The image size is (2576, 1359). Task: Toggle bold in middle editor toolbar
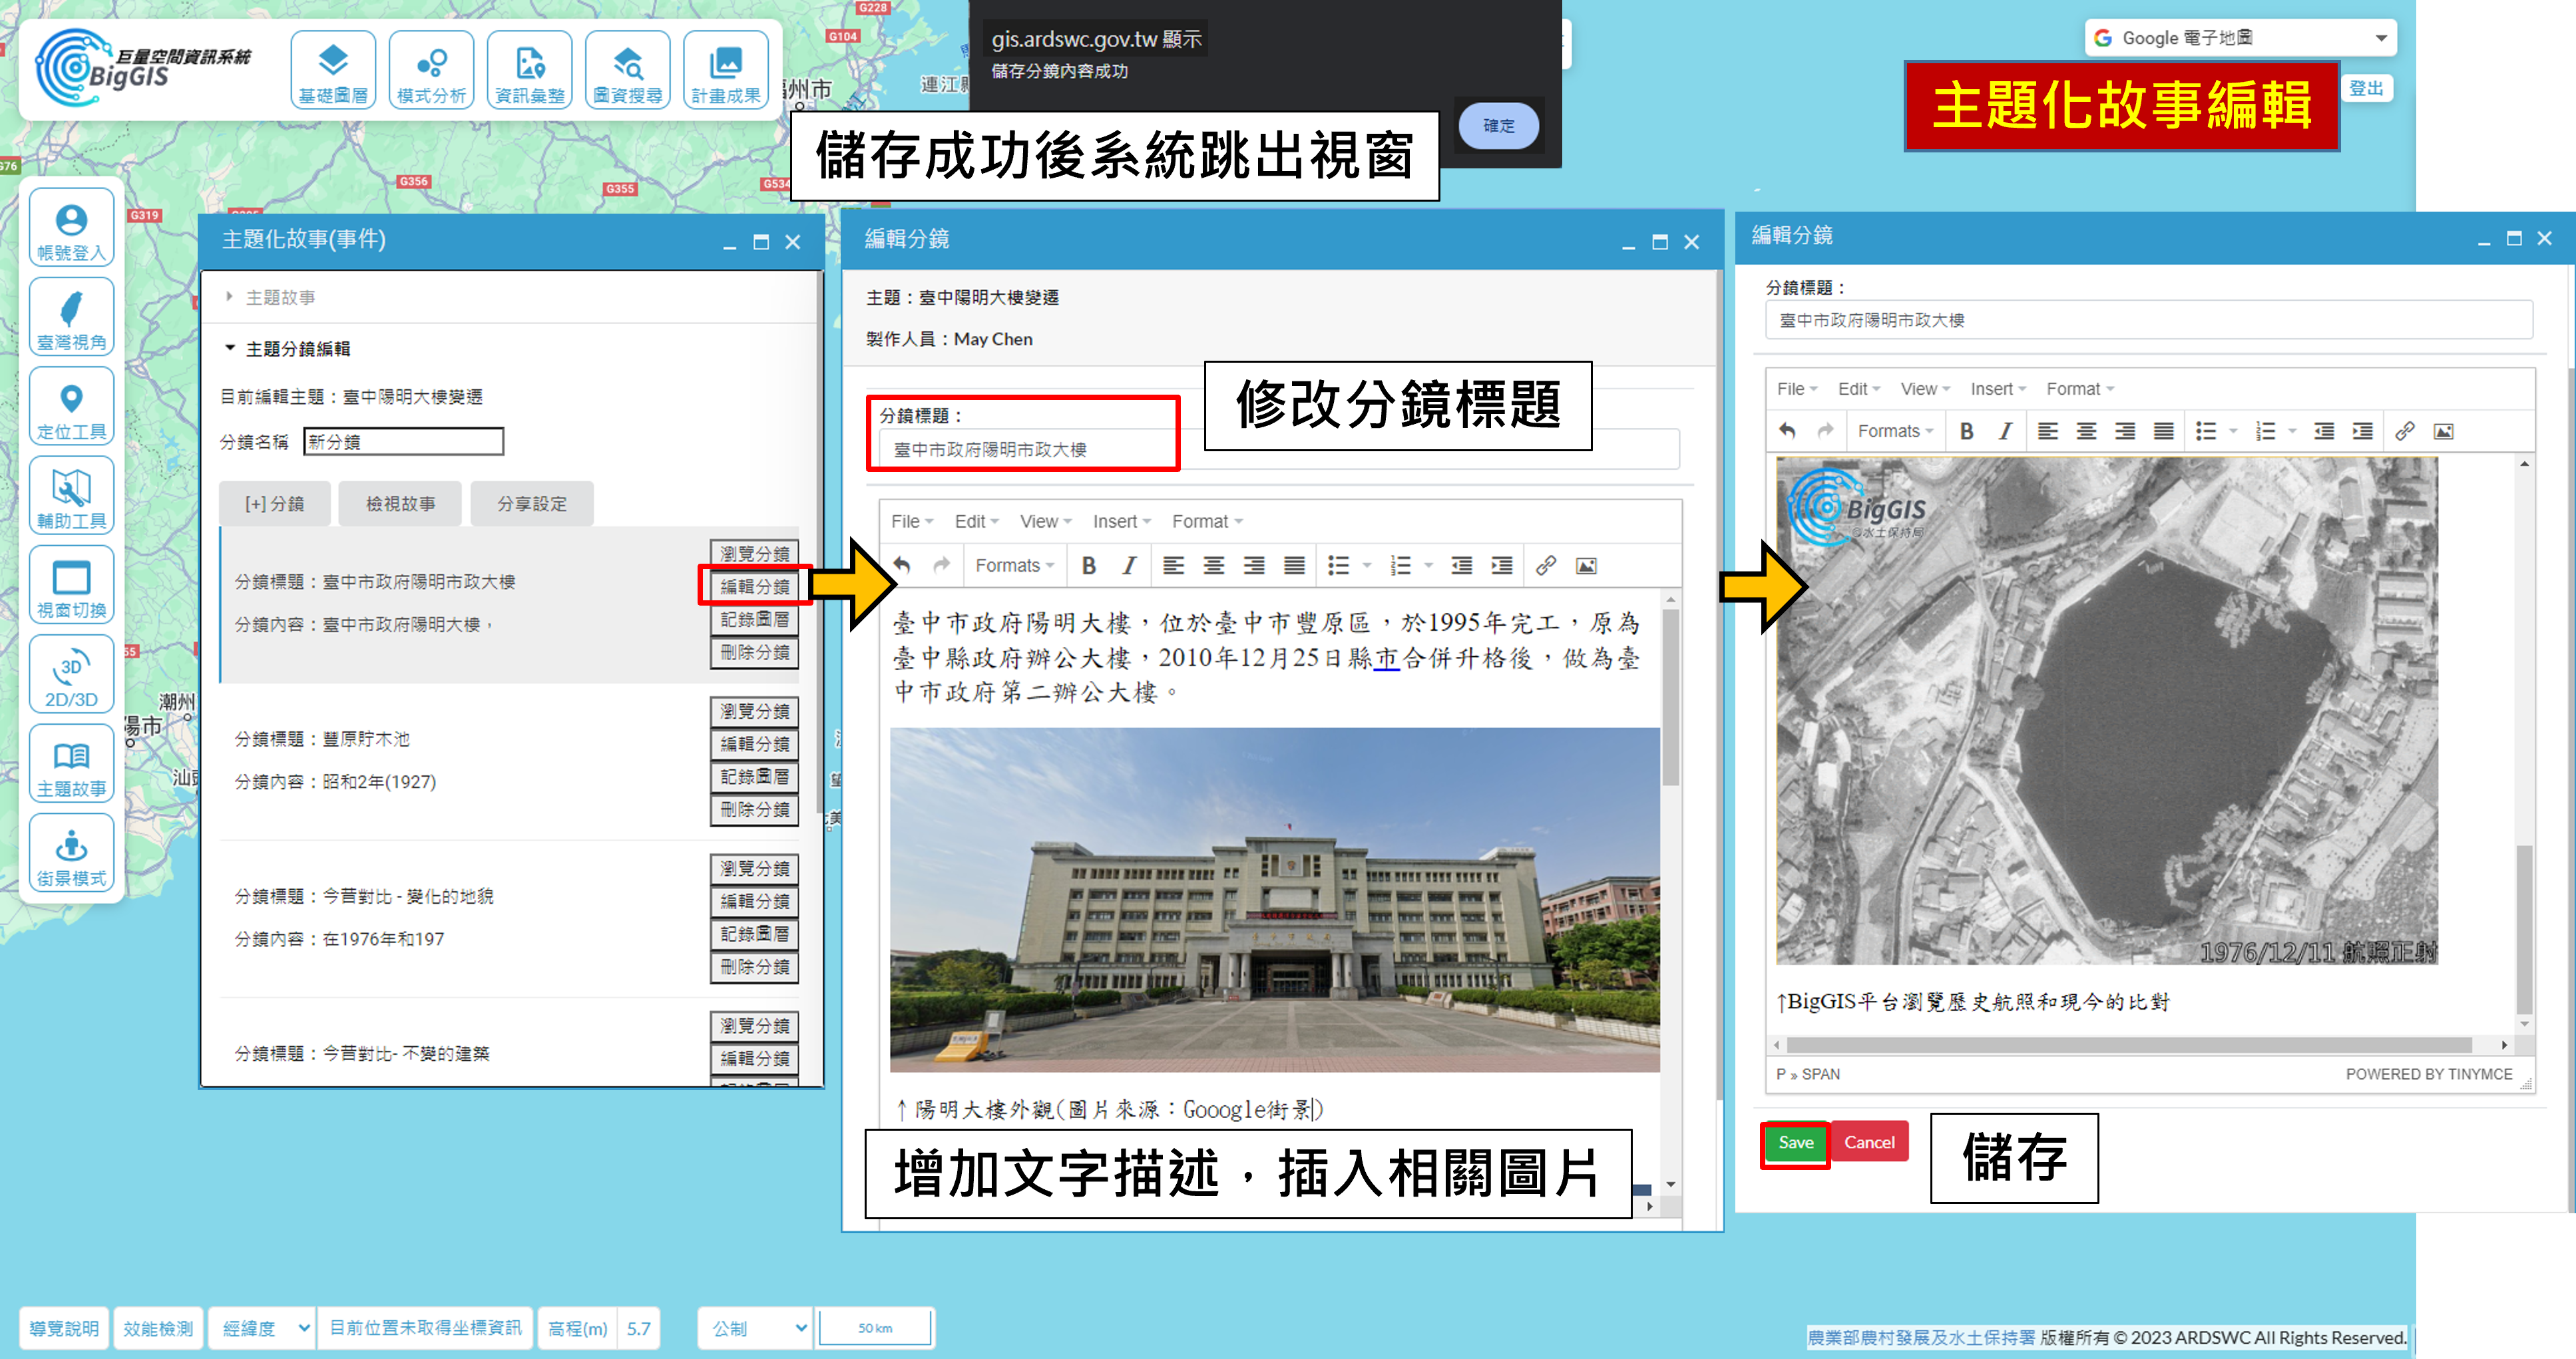coord(1089,566)
